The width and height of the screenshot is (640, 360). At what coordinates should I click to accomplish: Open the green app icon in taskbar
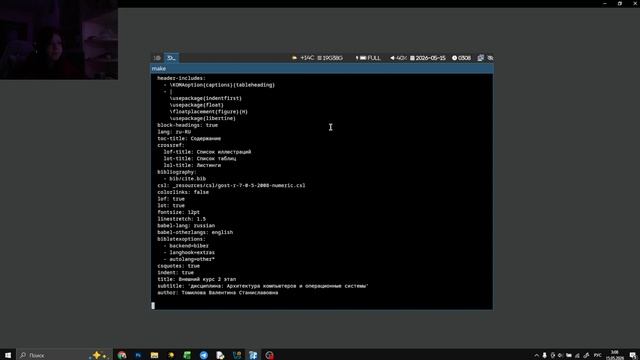(x=187, y=355)
